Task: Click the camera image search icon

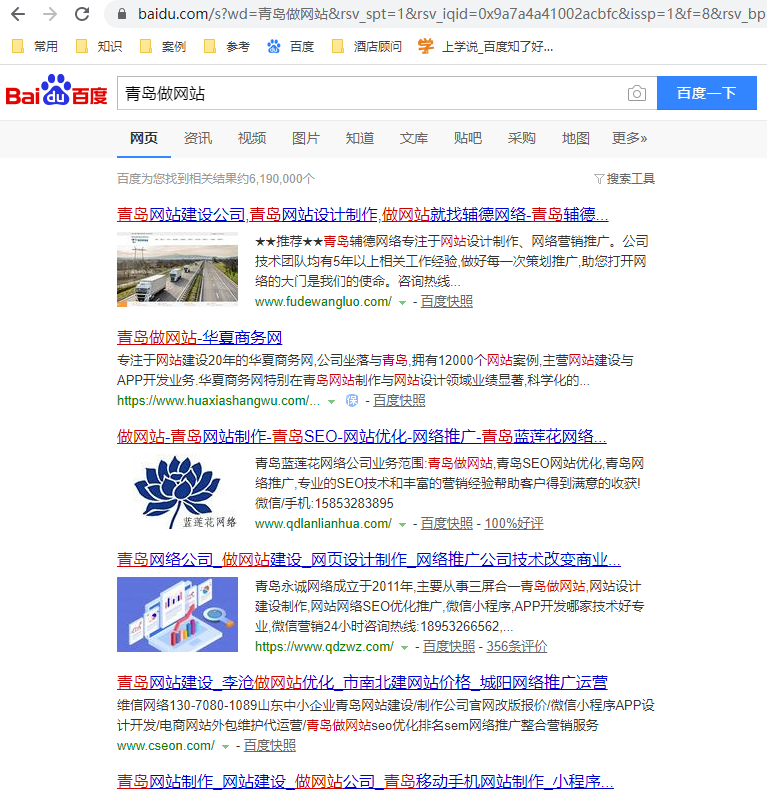Action: (636, 93)
